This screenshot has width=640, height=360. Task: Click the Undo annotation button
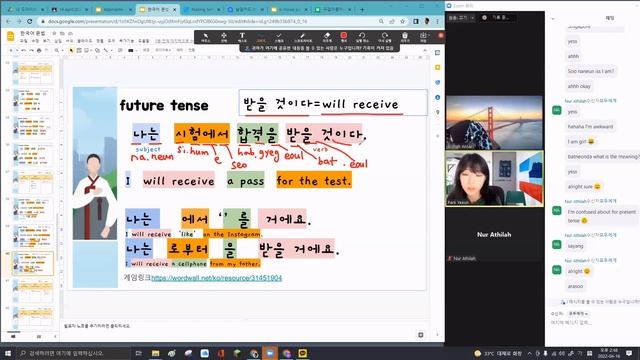click(362, 37)
